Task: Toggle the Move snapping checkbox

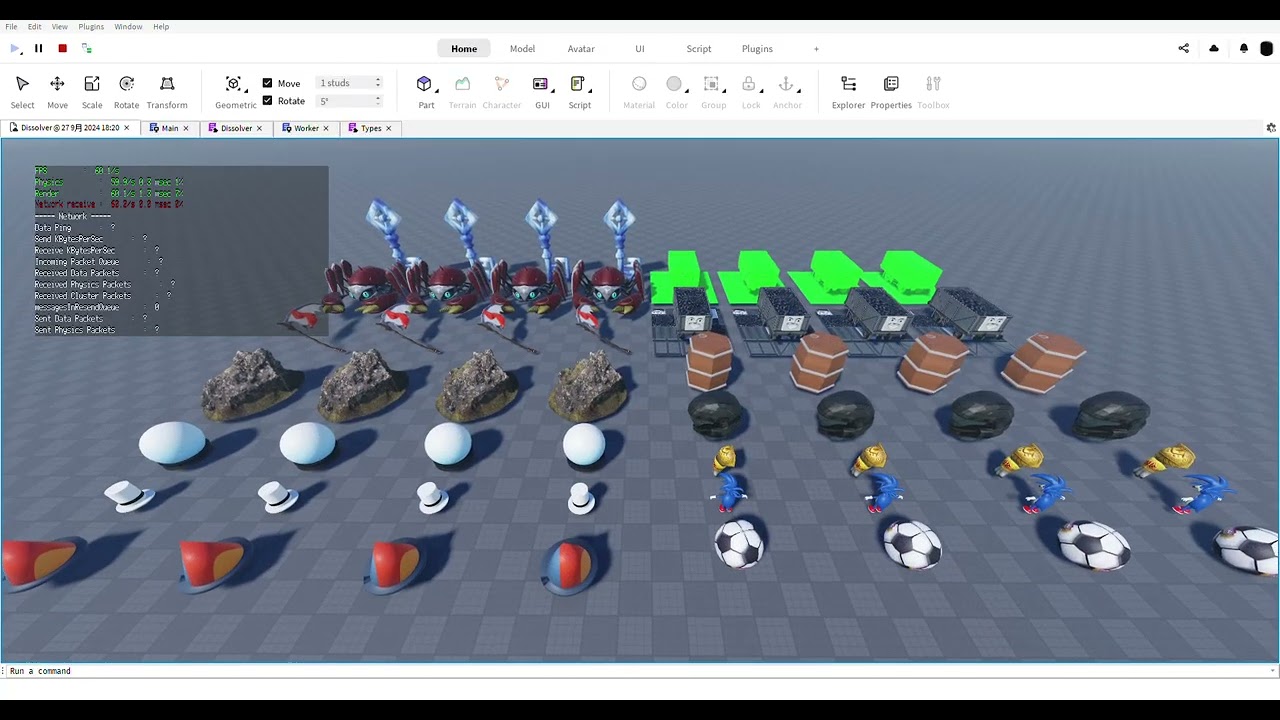Action: 267,83
